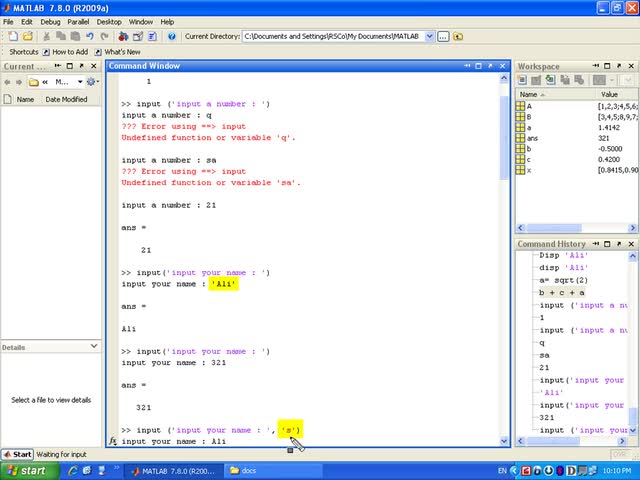Click the New variable icon in Workspace
640x480 pixels.
point(522,80)
